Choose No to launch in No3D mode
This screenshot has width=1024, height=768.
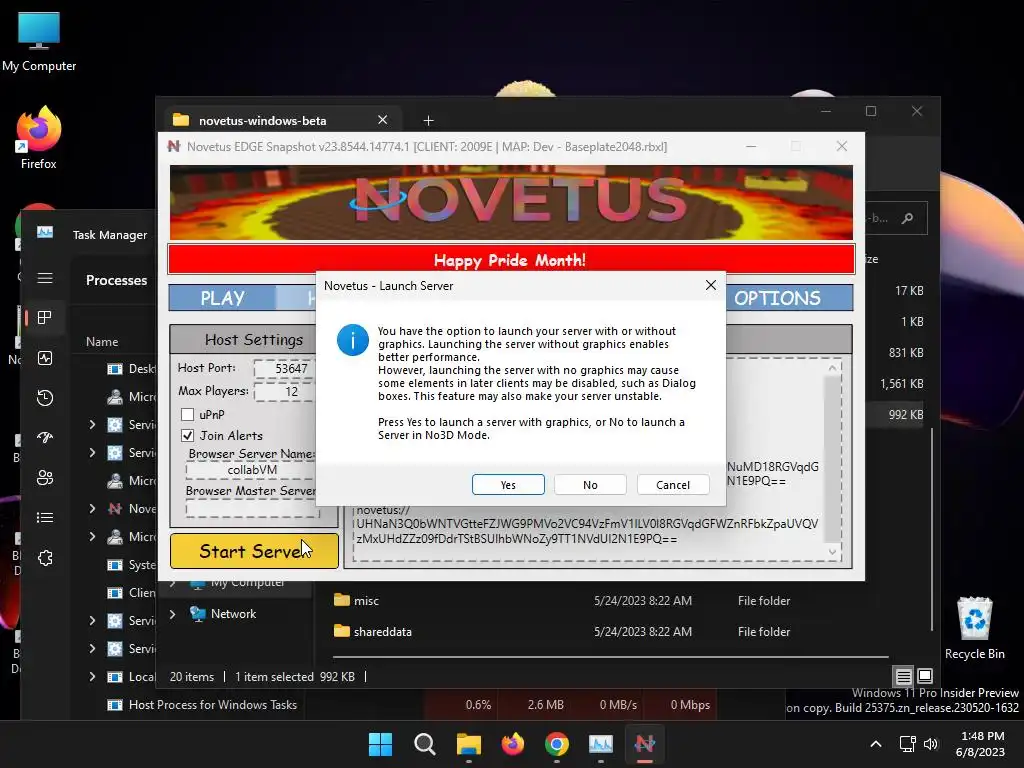(x=590, y=485)
